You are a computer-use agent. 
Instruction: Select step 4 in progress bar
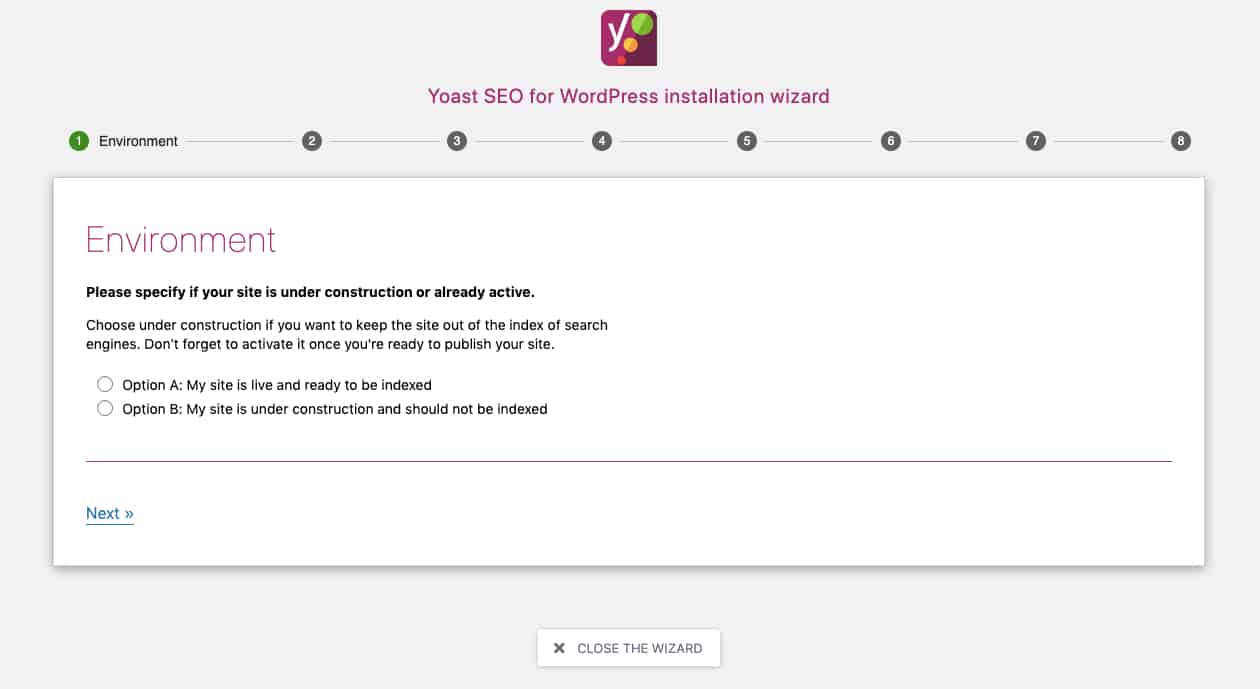(601, 141)
